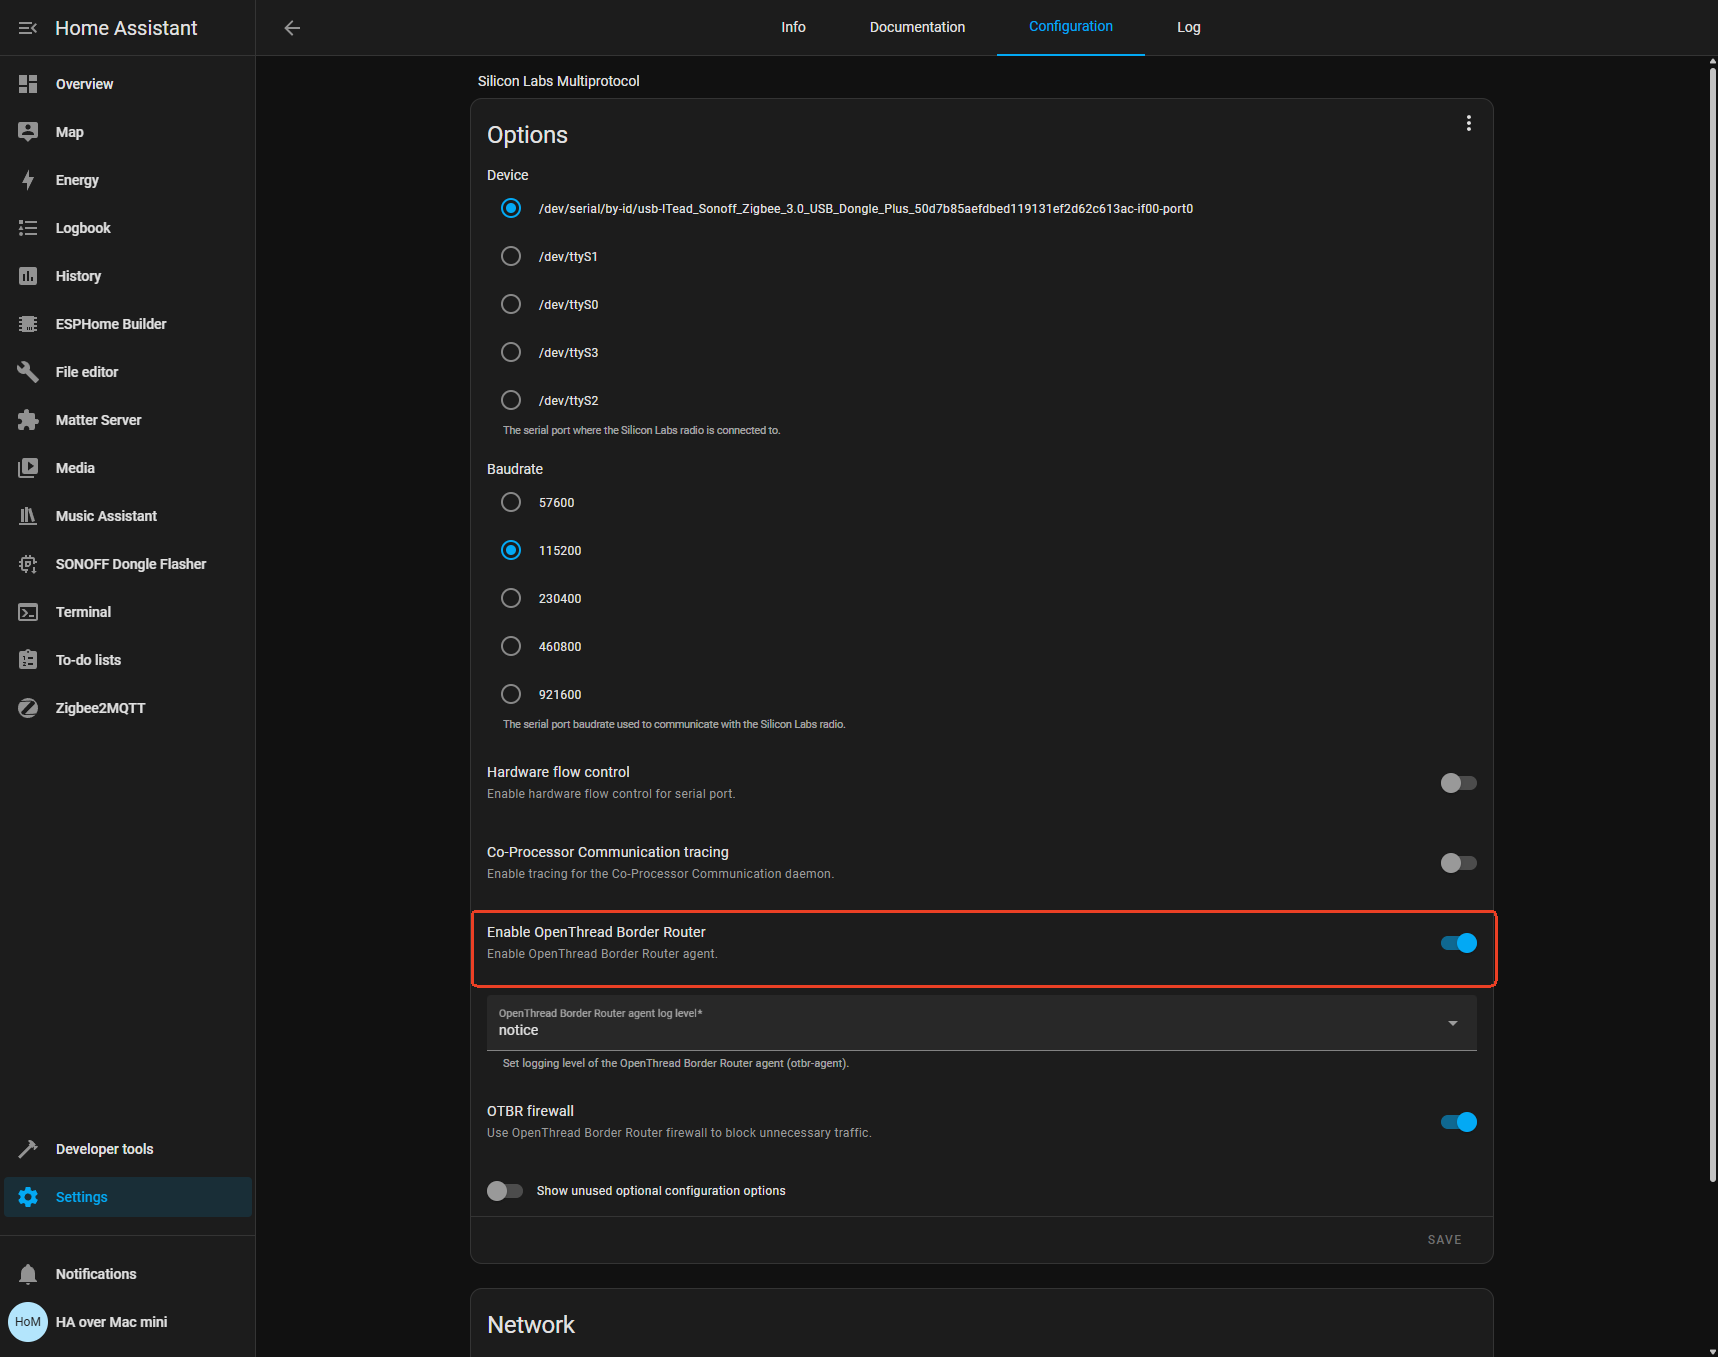The height and width of the screenshot is (1357, 1718).
Task: Open the Matter Server puzzle icon
Action: click(28, 420)
